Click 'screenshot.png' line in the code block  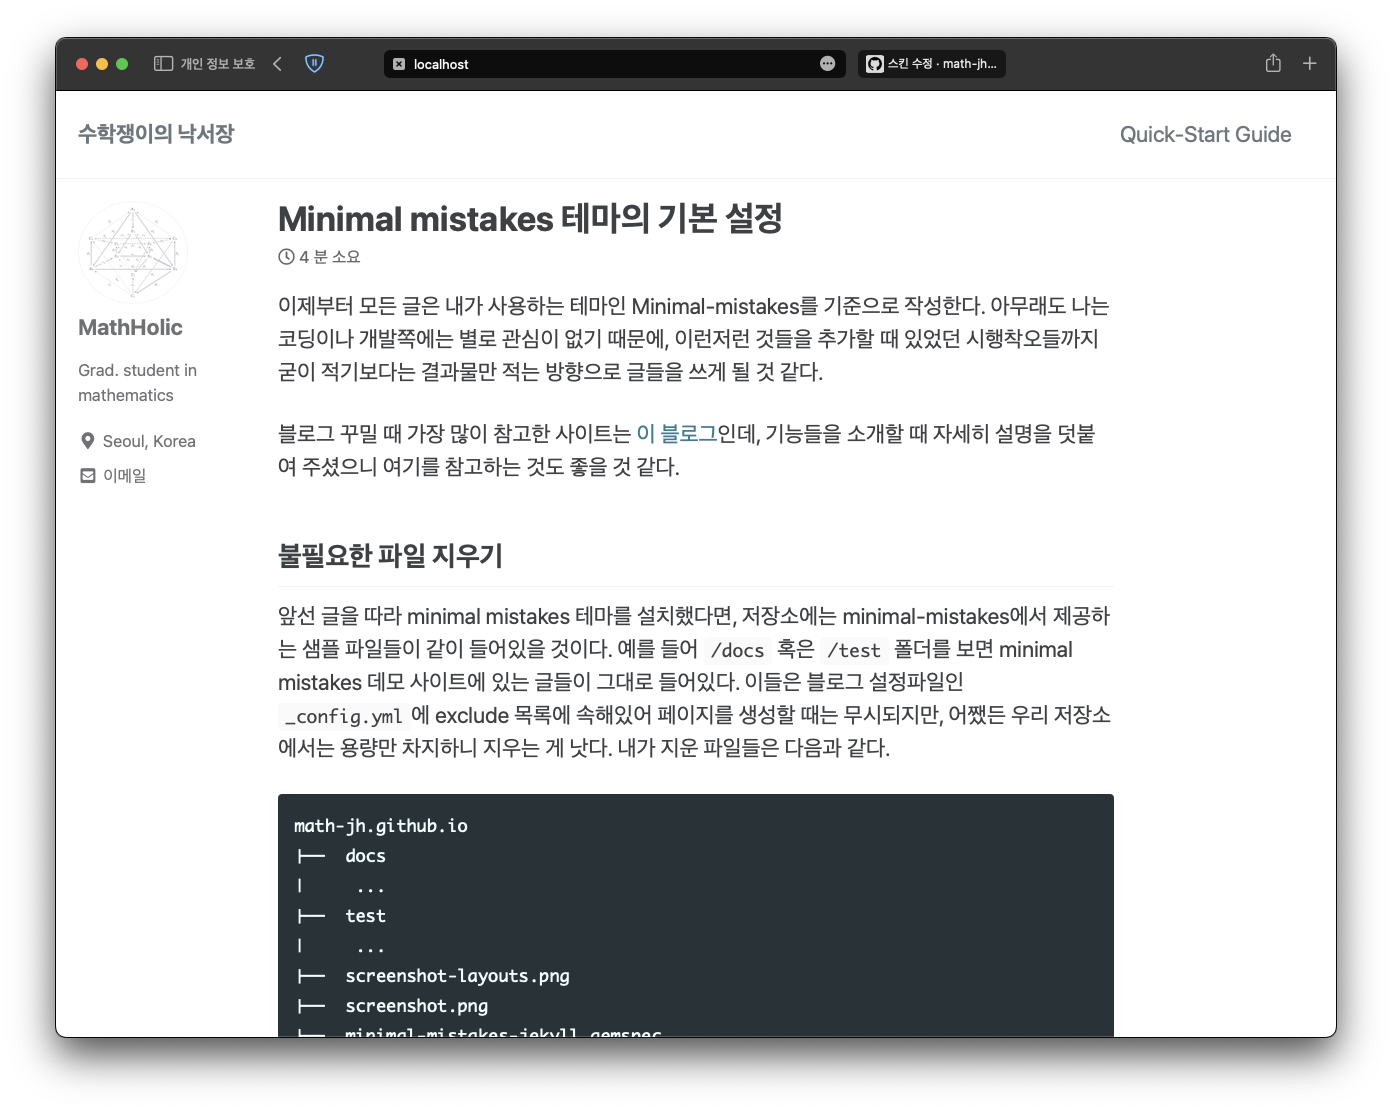[417, 1006]
